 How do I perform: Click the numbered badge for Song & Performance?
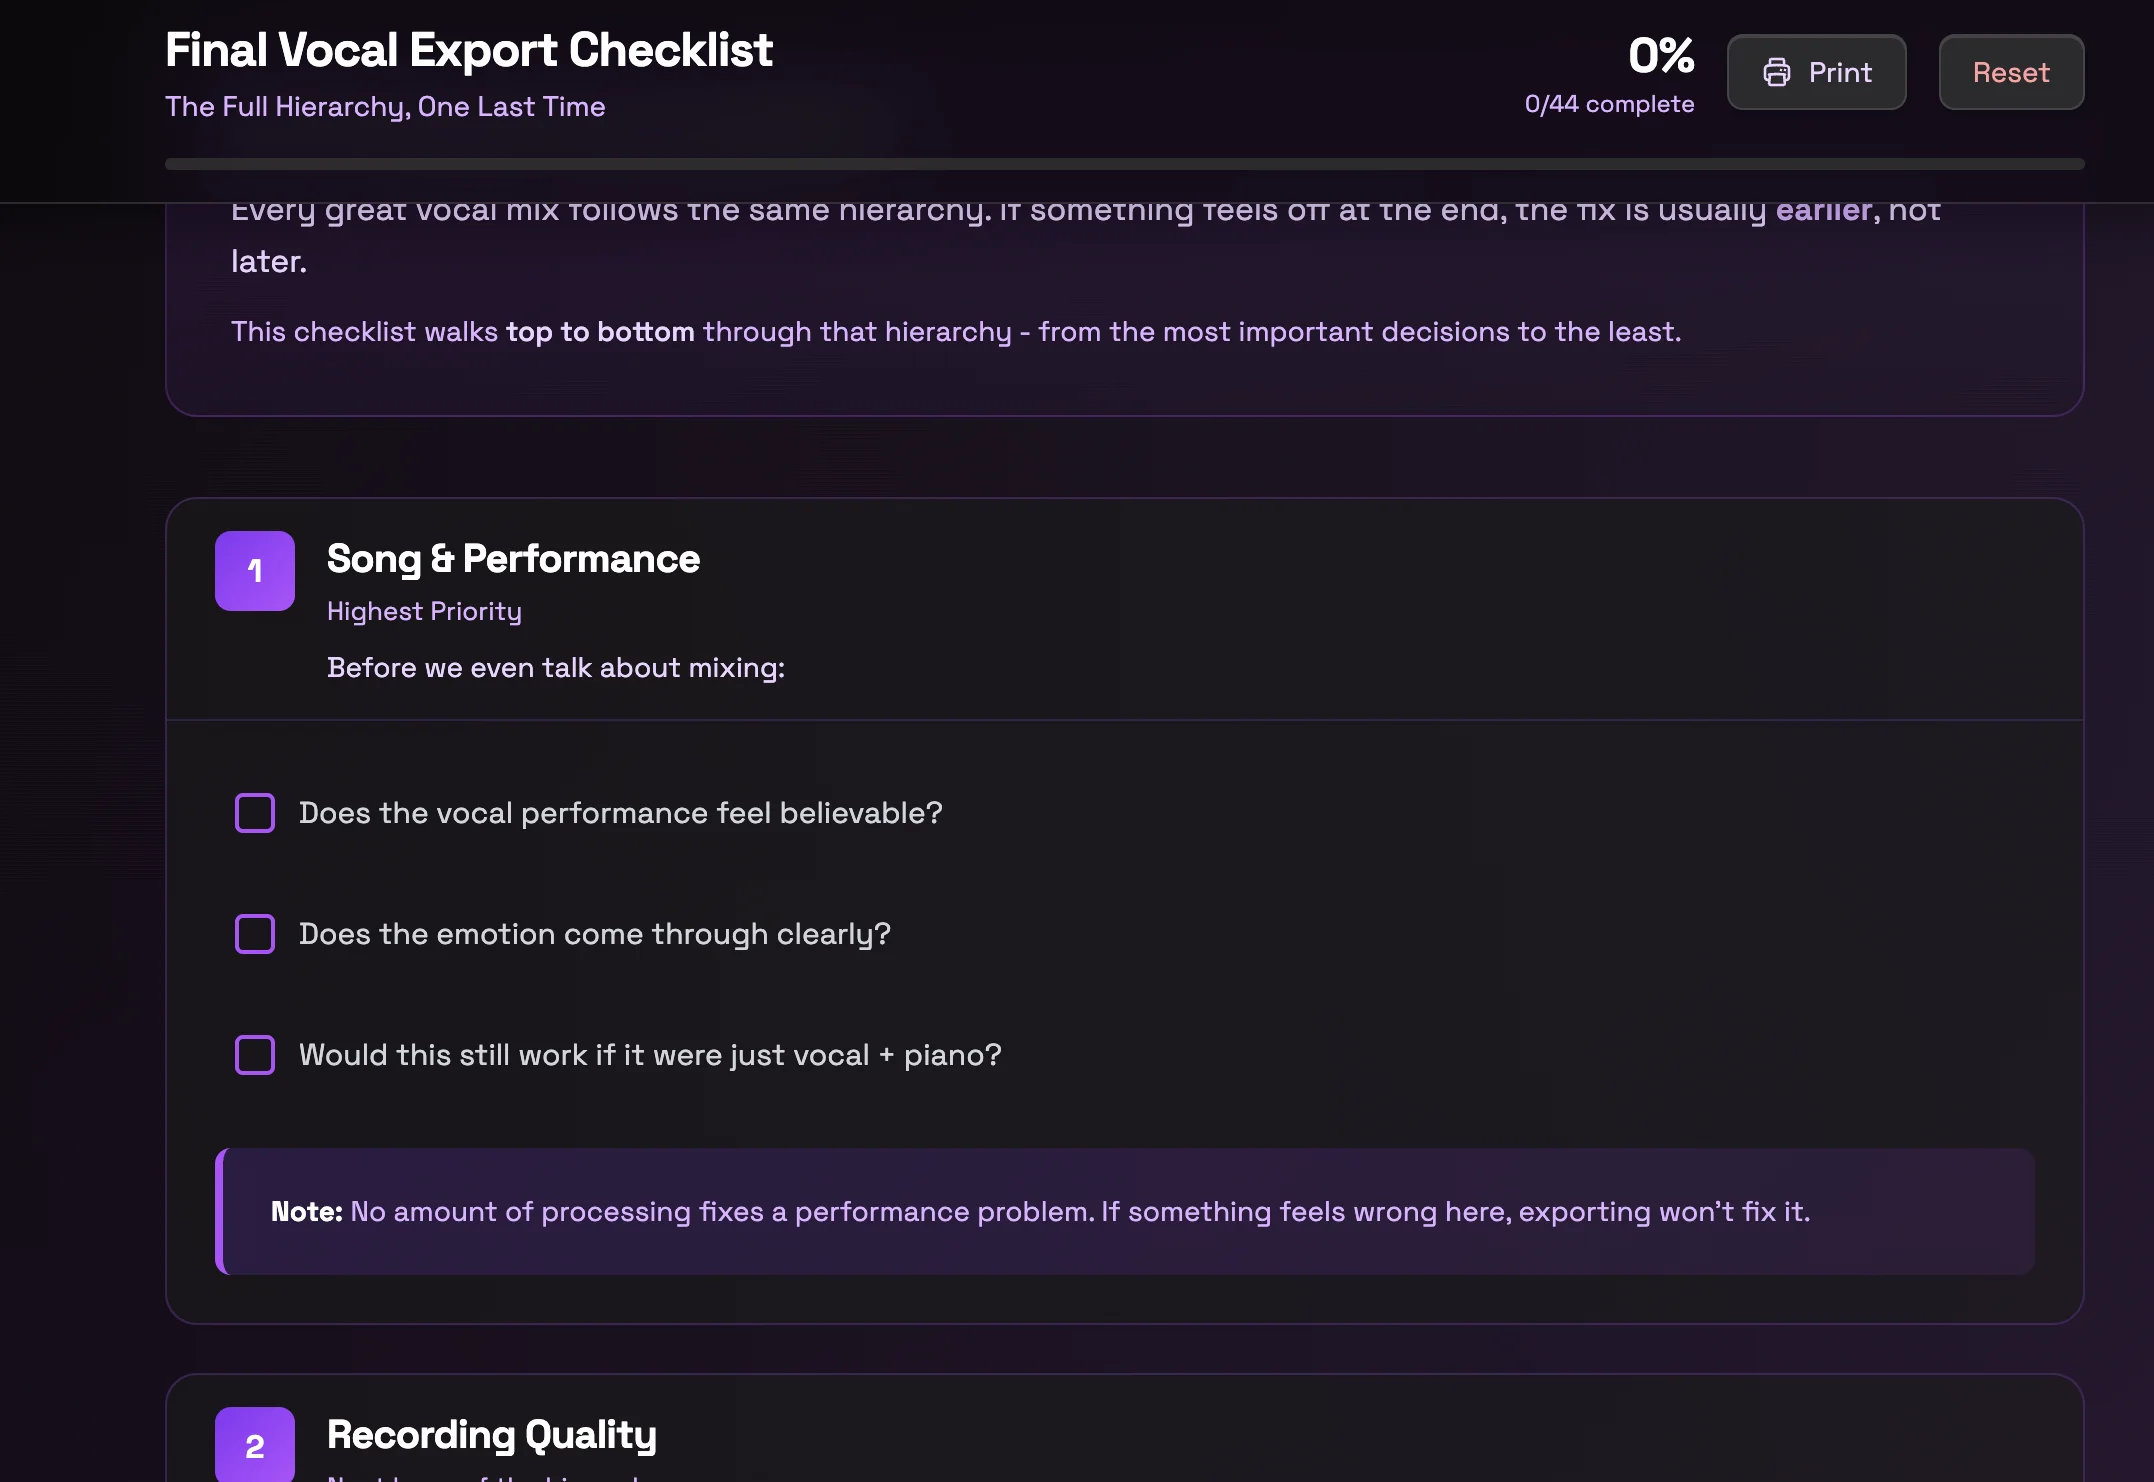coord(255,570)
